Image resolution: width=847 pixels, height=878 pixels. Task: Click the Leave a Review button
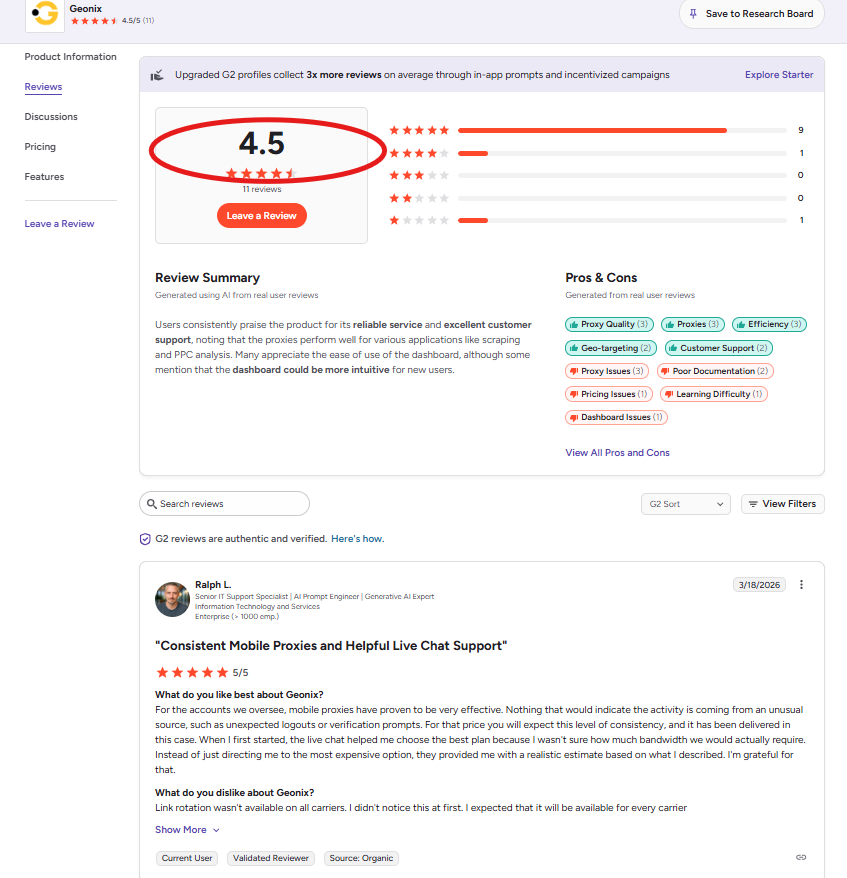(x=261, y=215)
